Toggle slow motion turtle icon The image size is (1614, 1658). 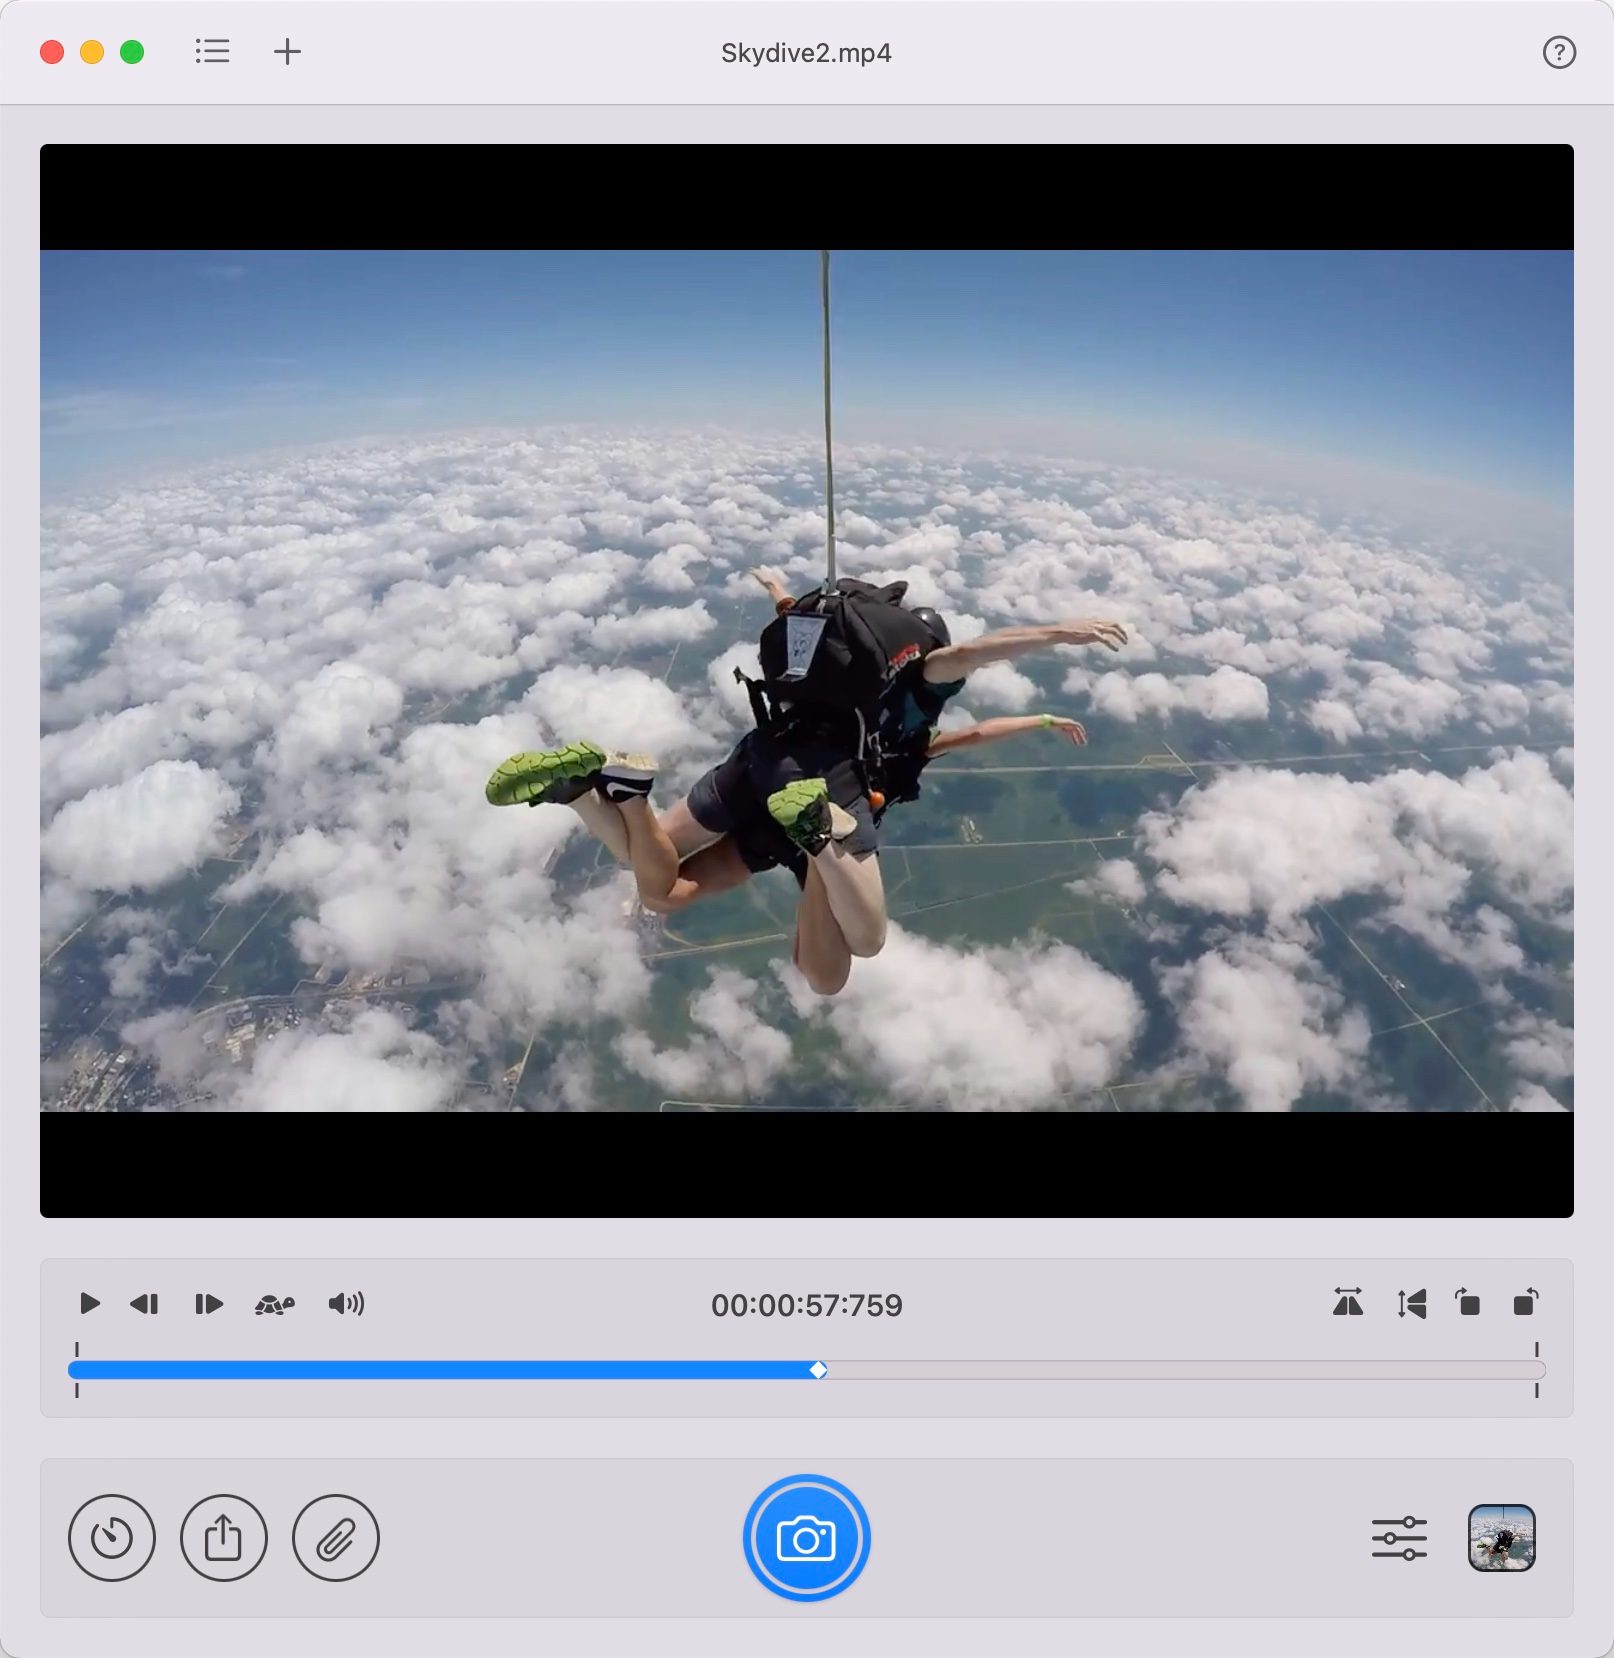pyautogui.click(x=275, y=1304)
